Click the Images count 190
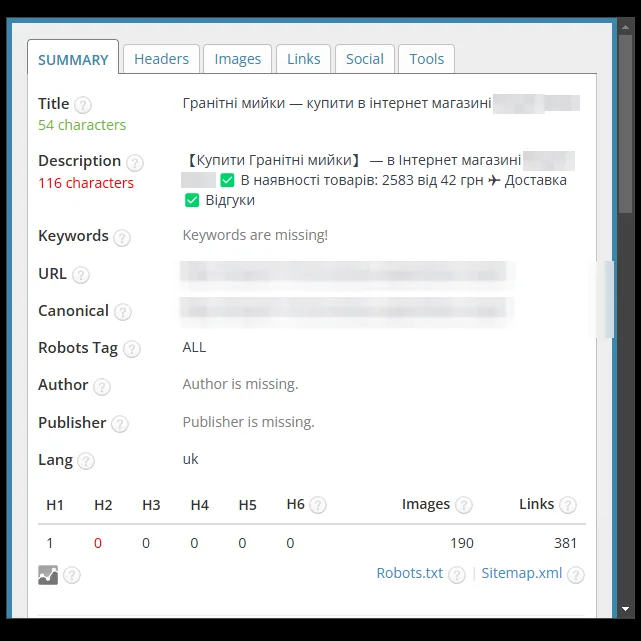The height and width of the screenshot is (641, 641). [462, 543]
